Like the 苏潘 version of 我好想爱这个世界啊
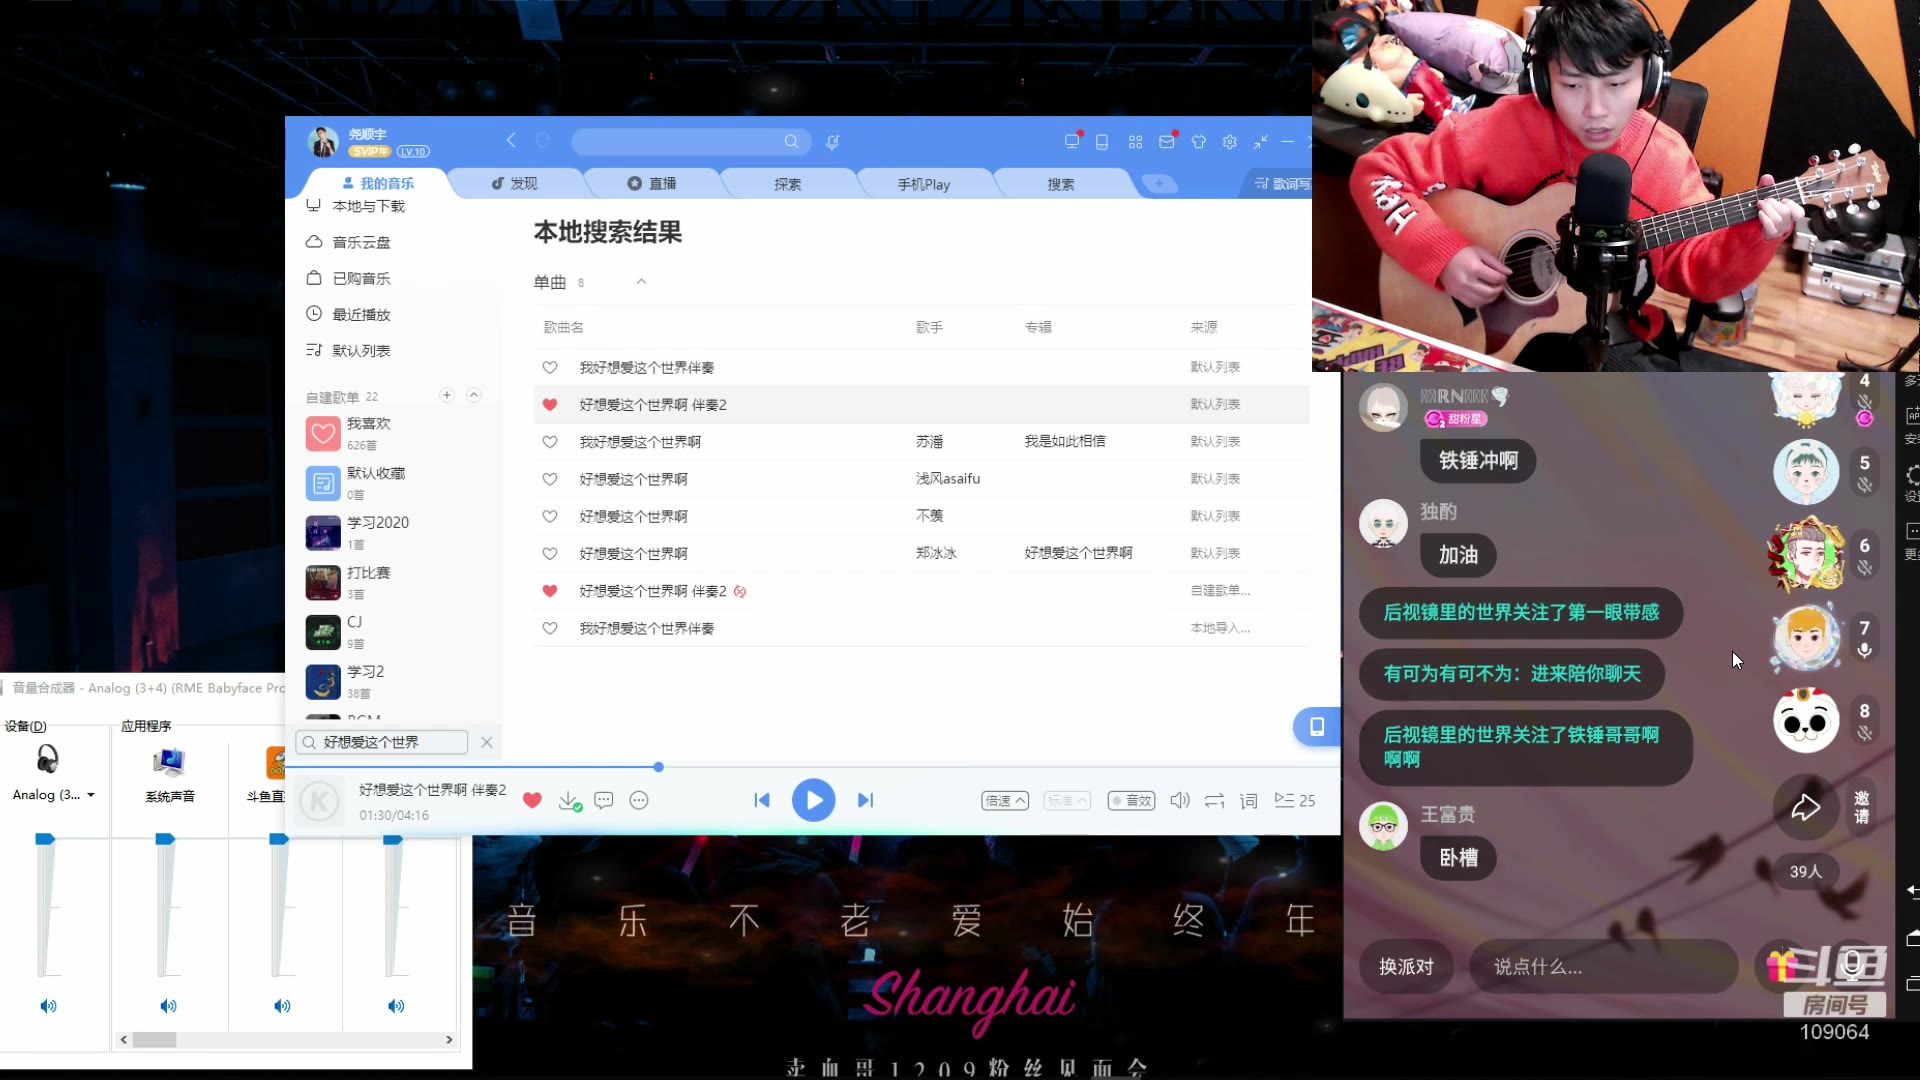Screen dimensions: 1920x1080 click(549, 441)
